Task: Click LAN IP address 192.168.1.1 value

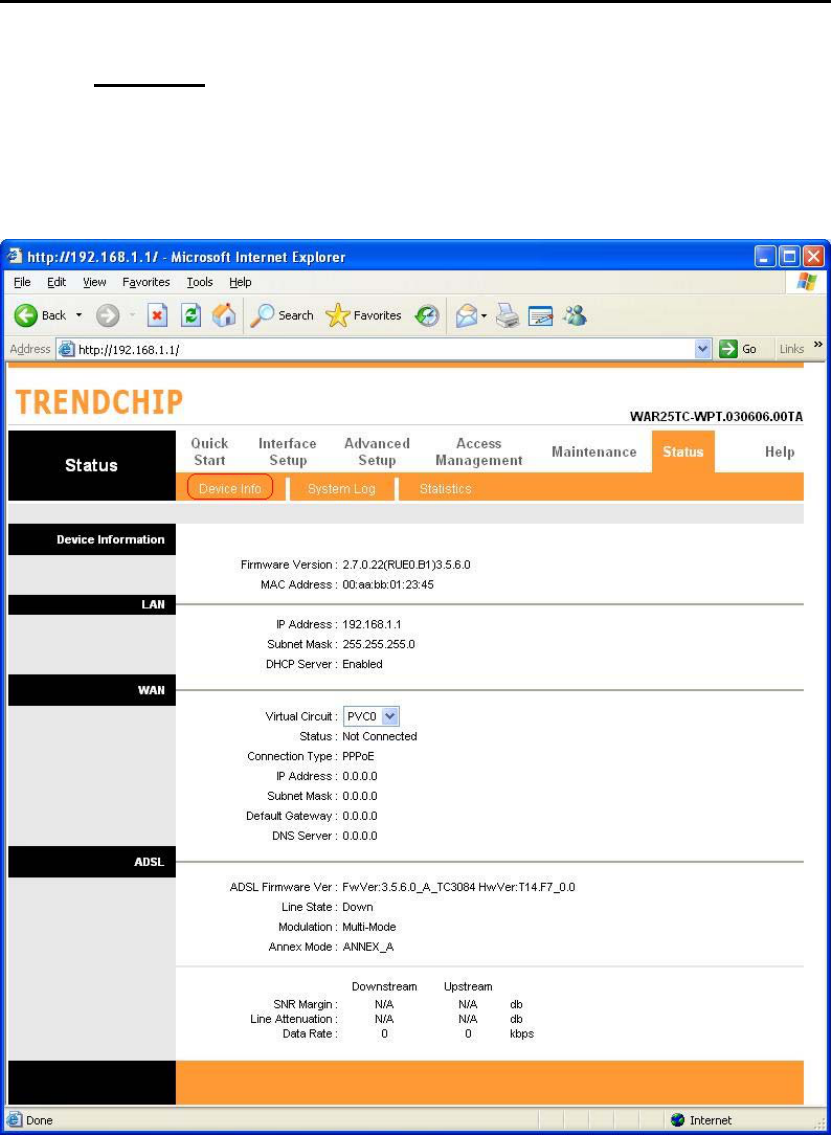Action: [x=371, y=624]
